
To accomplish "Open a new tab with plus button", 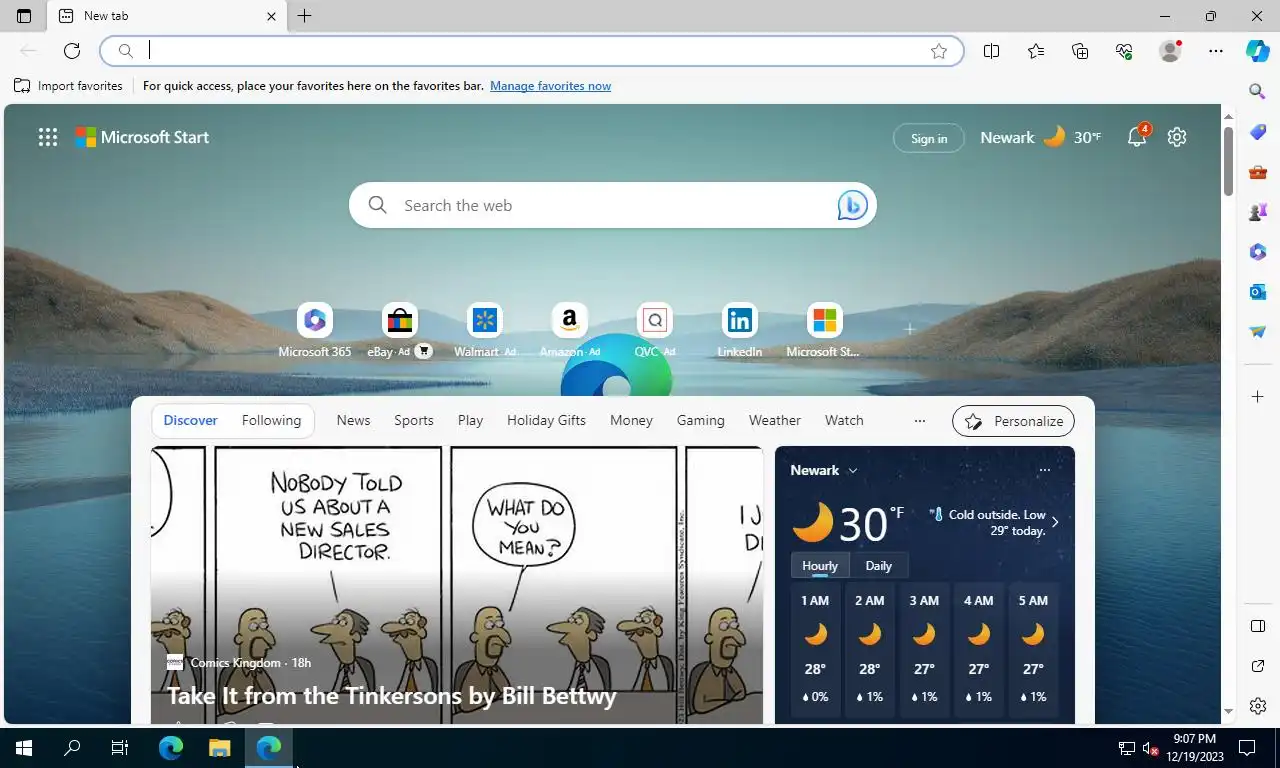I will click(x=305, y=16).
